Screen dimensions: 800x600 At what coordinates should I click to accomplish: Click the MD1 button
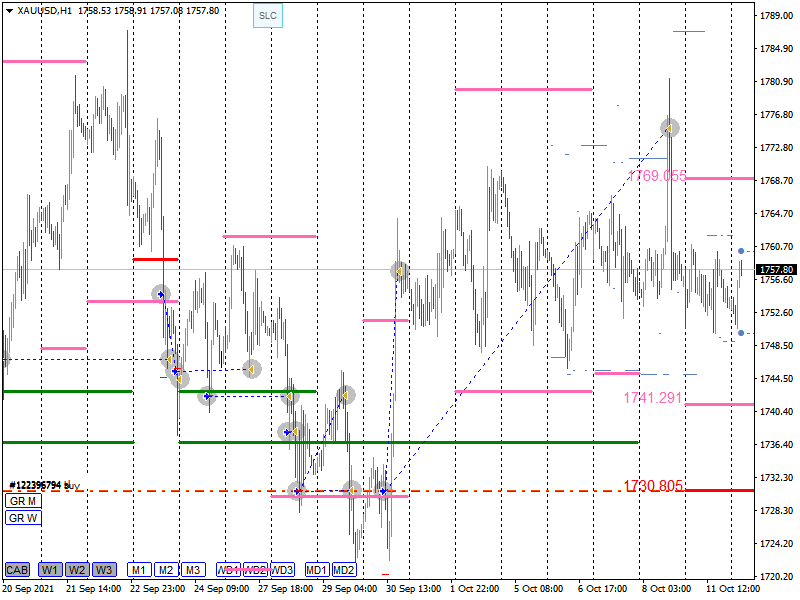pos(317,569)
